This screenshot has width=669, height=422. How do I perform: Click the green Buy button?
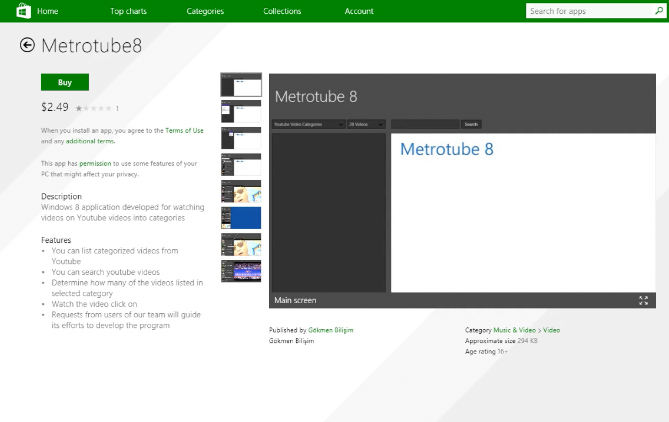(x=65, y=82)
